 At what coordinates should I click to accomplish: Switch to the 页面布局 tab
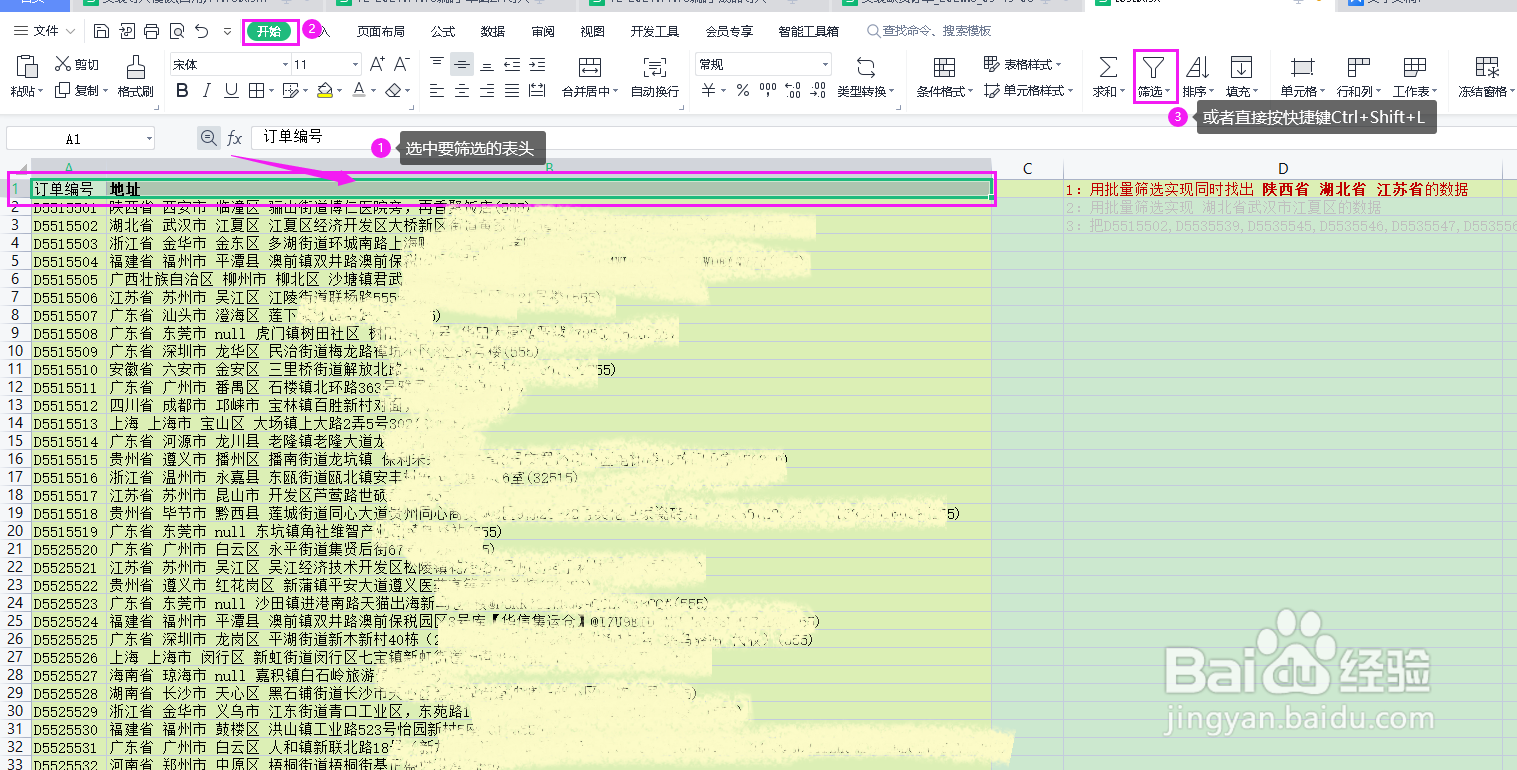[381, 32]
